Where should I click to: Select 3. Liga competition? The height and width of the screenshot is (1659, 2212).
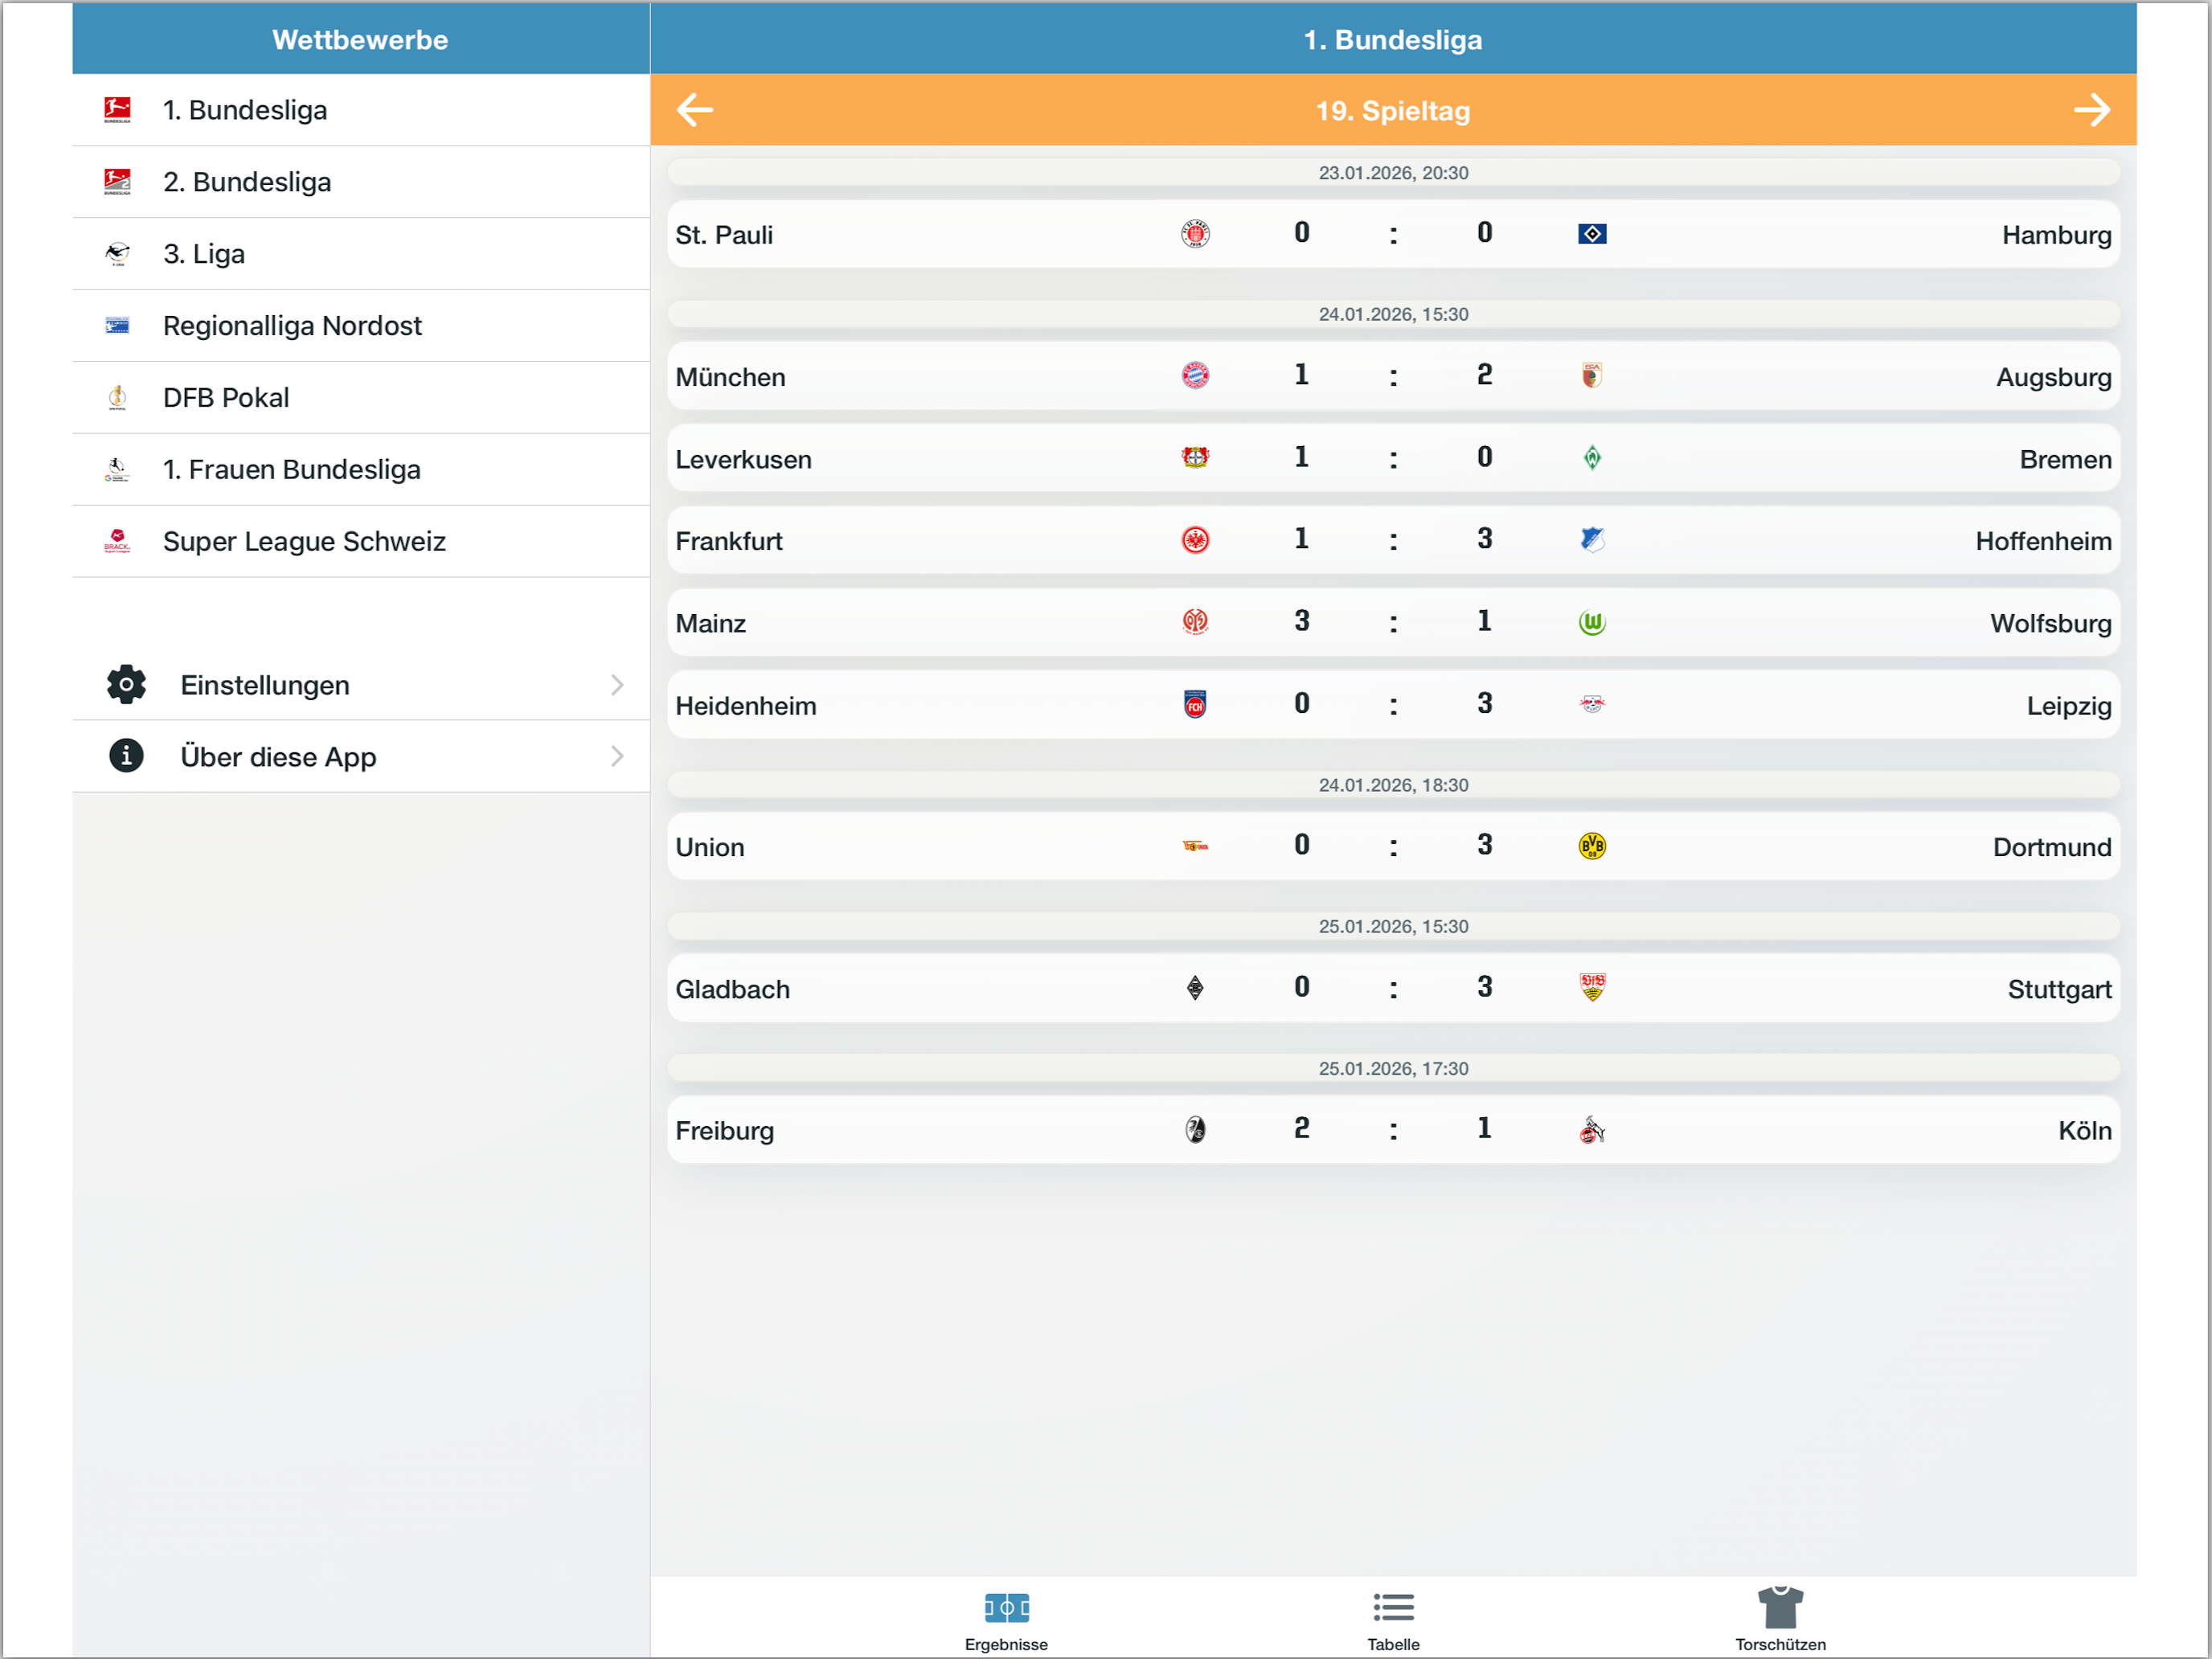(361, 254)
